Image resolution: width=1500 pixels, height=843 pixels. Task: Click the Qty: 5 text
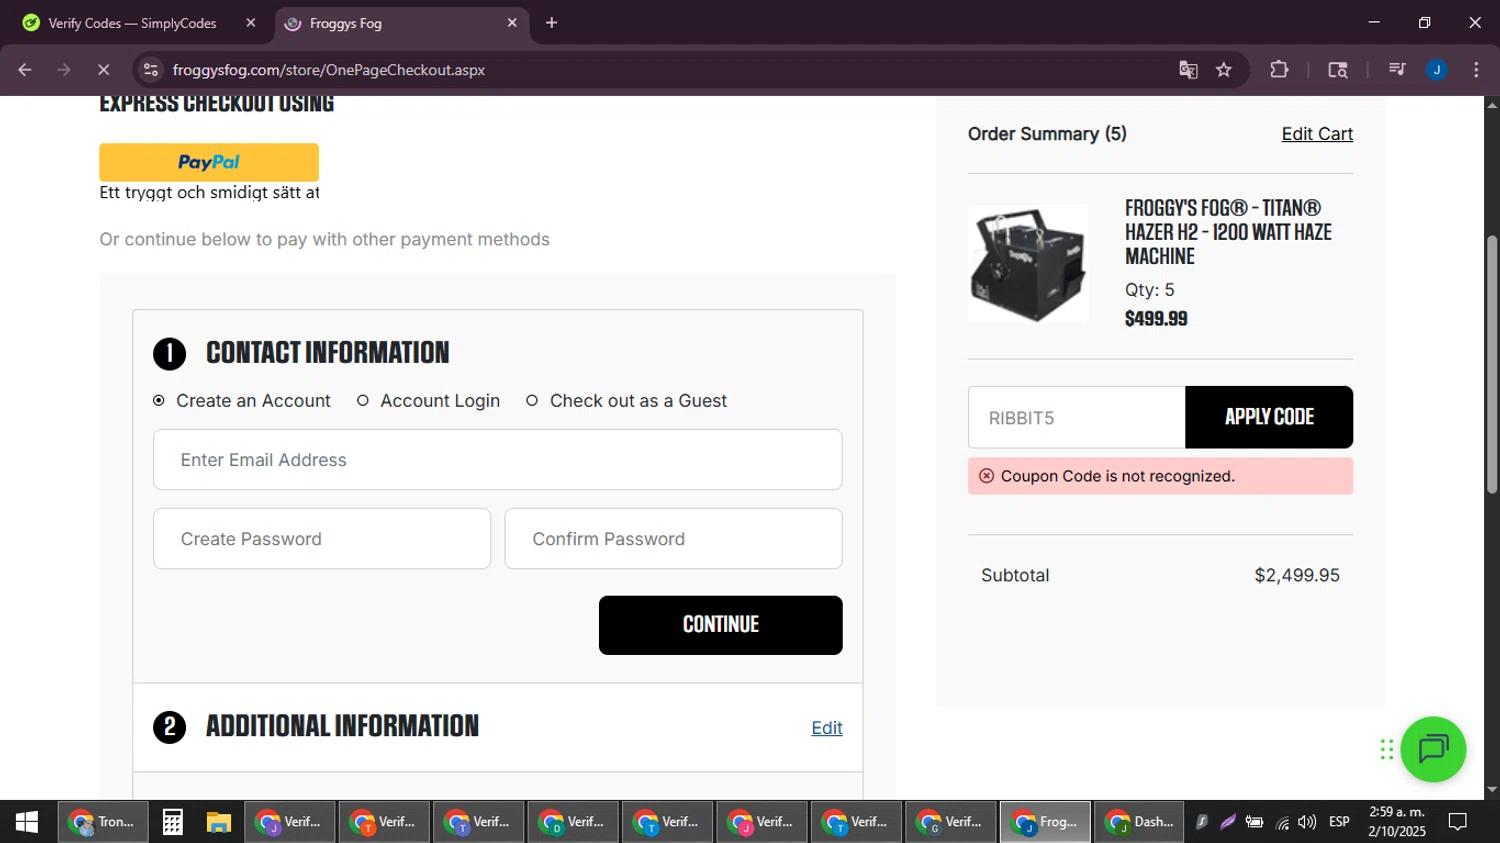[1150, 290]
